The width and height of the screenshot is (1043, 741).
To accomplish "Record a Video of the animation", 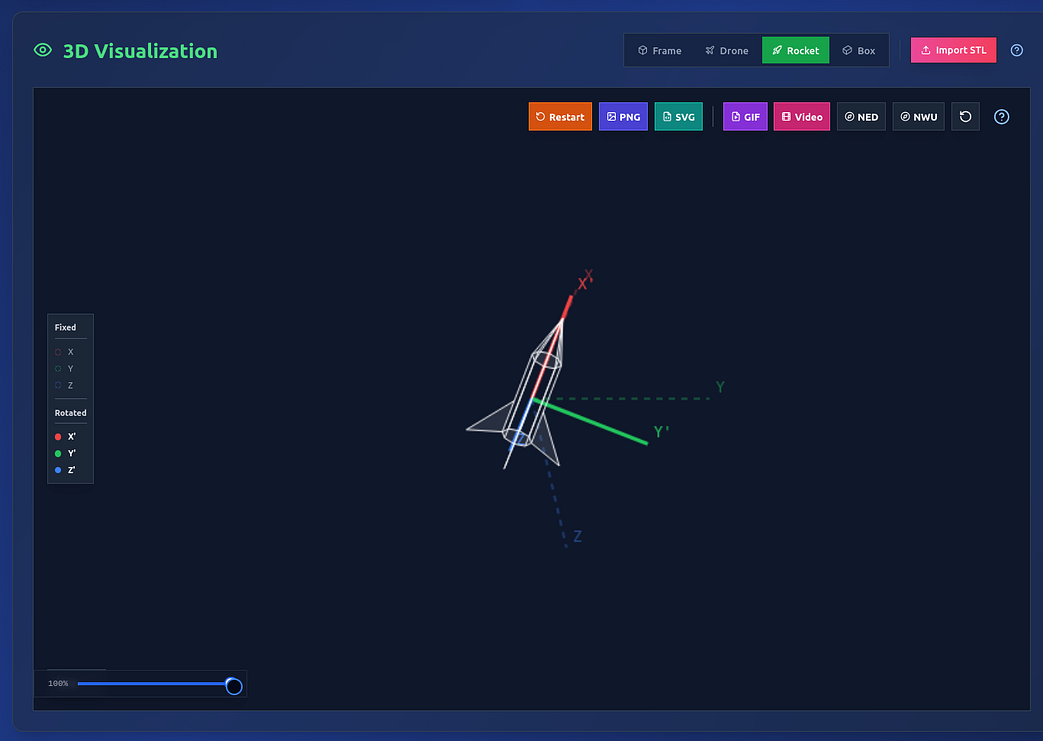I will click(x=801, y=117).
